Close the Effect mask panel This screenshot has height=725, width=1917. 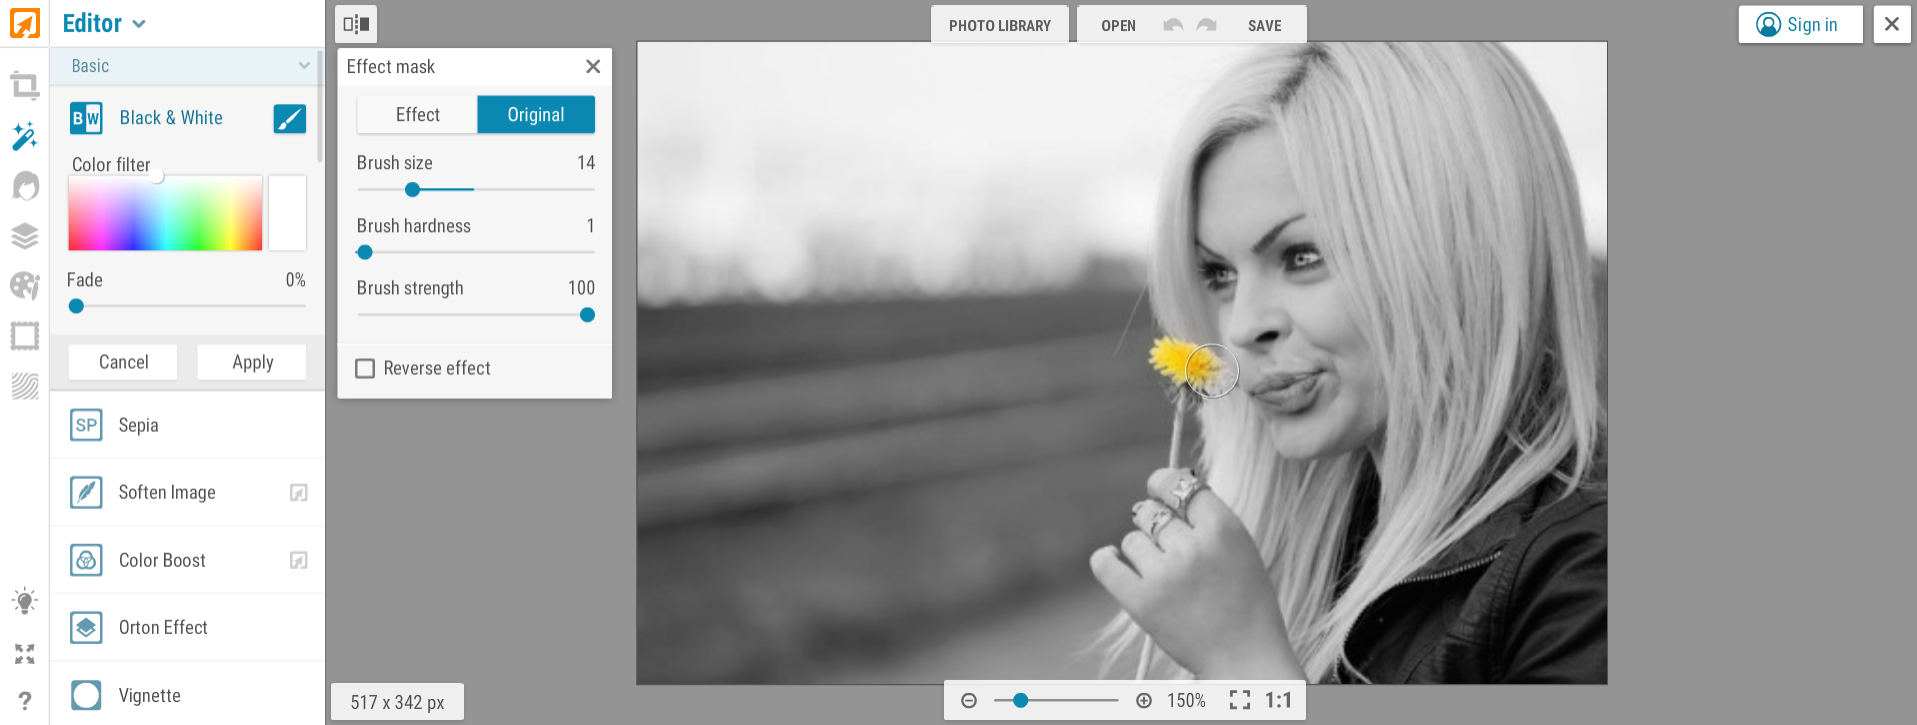tap(593, 67)
